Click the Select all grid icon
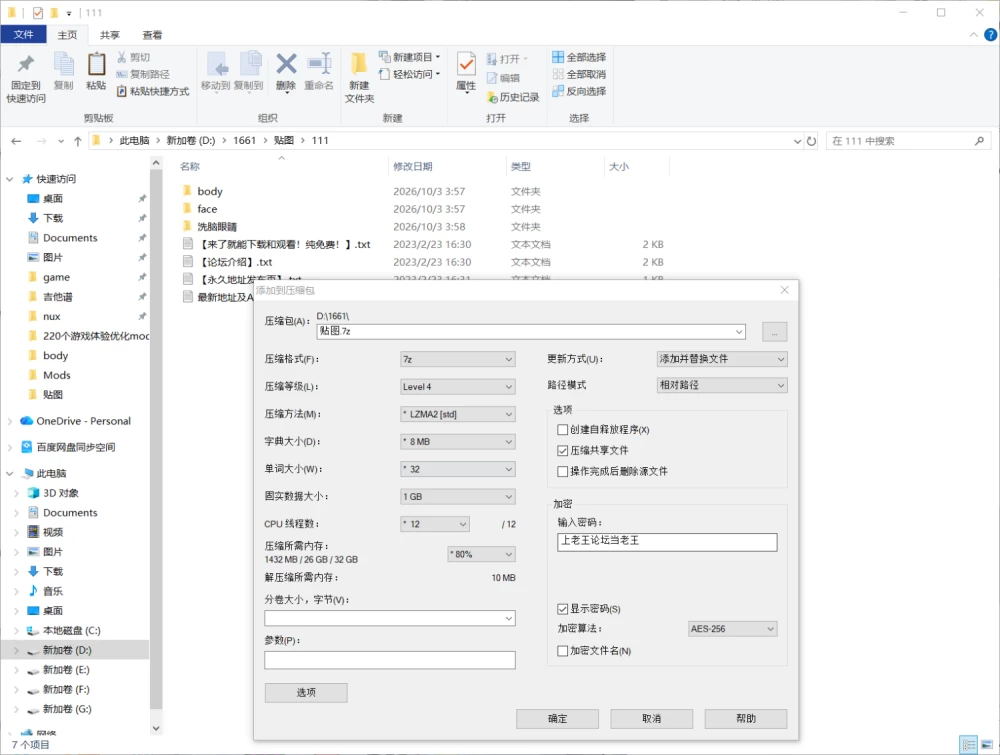1000x755 pixels. (x=558, y=57)
